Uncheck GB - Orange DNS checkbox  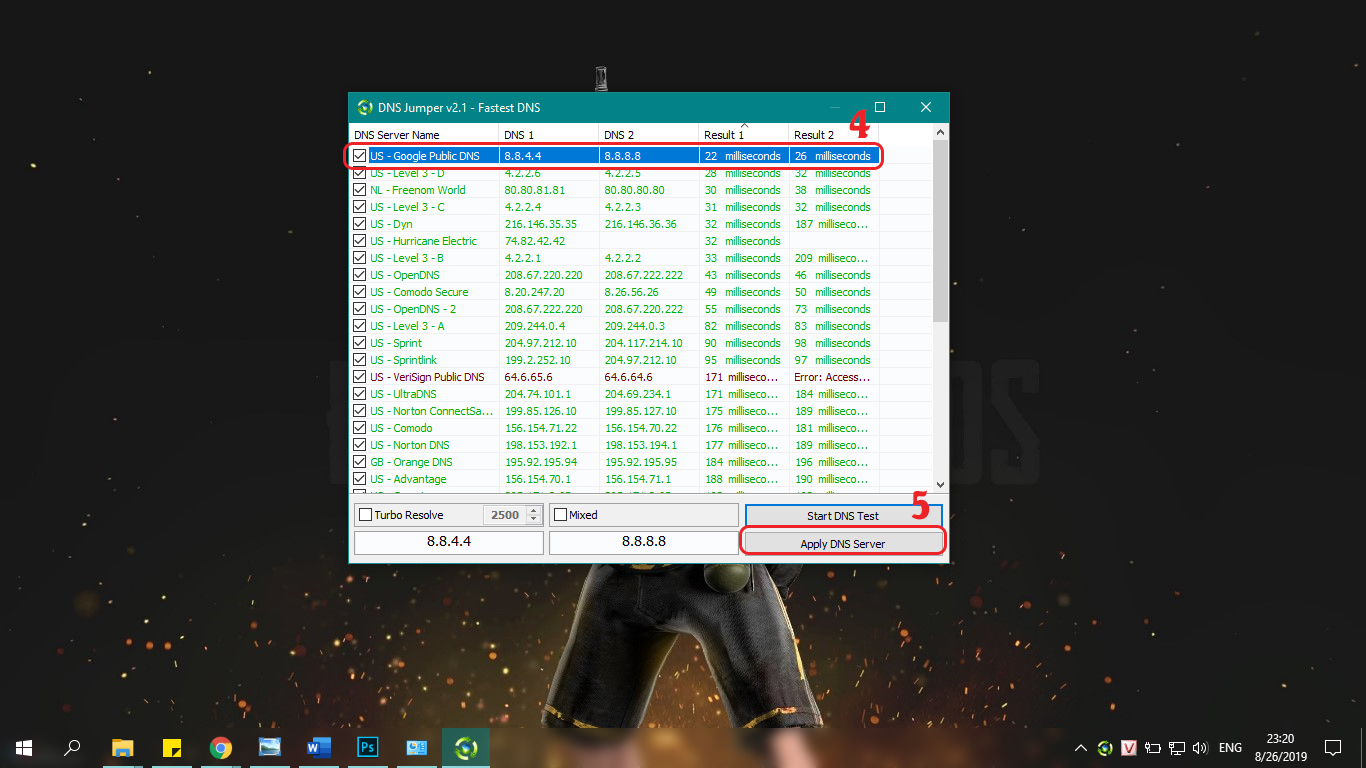[360, 462]
